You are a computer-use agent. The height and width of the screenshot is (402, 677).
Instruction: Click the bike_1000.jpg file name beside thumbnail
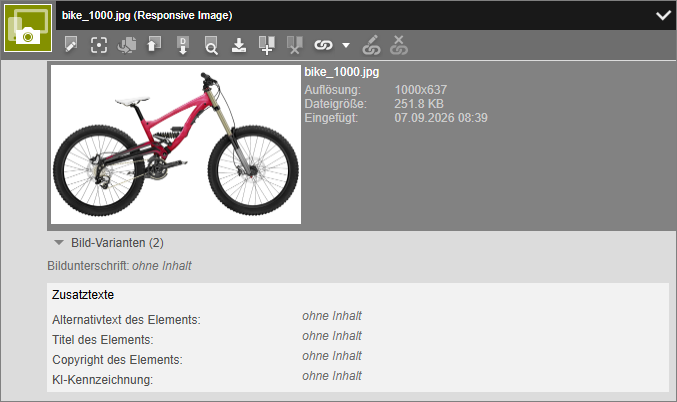[x=342, y=72]
